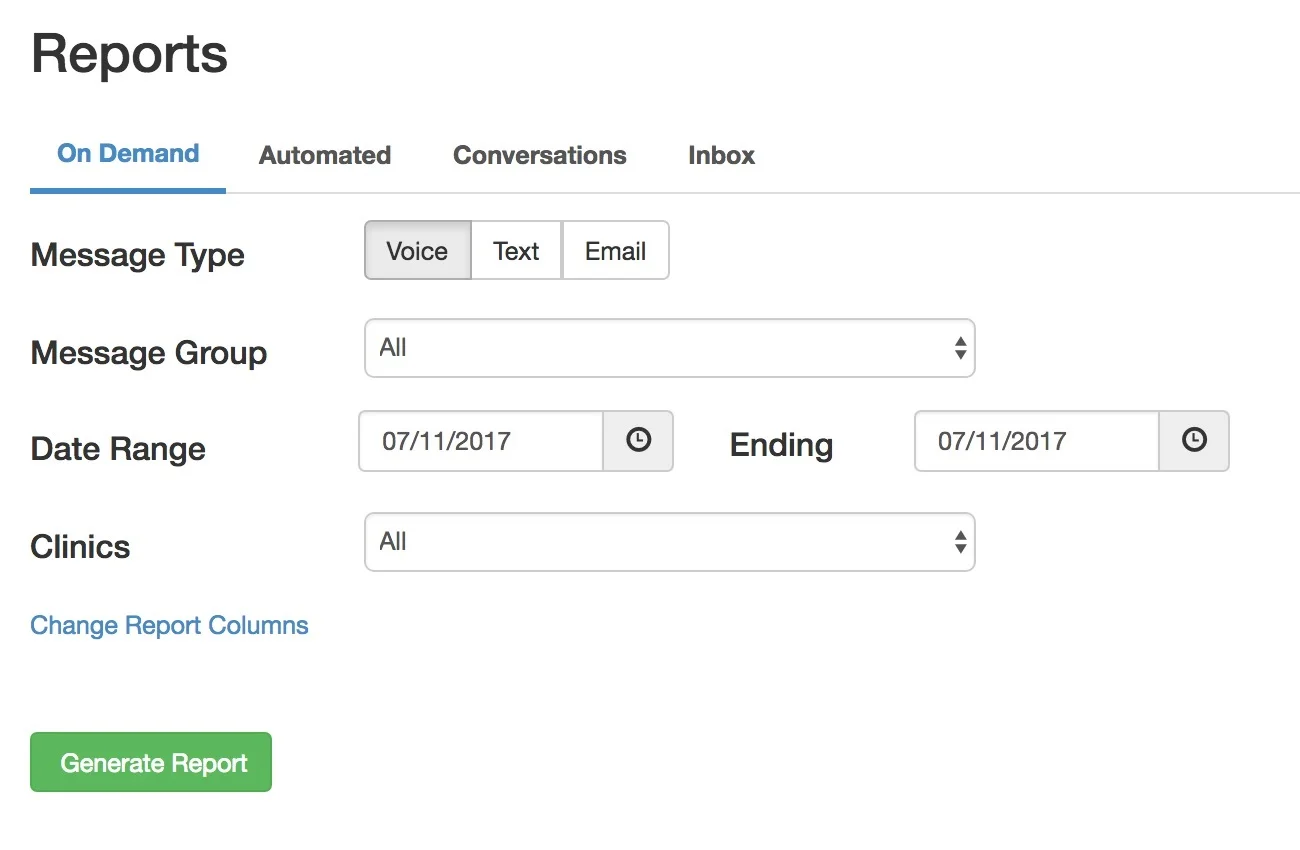This screenshot has height=850, width=1300.
Task: Switch to the On Demand tab
Action: pos(128,154)
